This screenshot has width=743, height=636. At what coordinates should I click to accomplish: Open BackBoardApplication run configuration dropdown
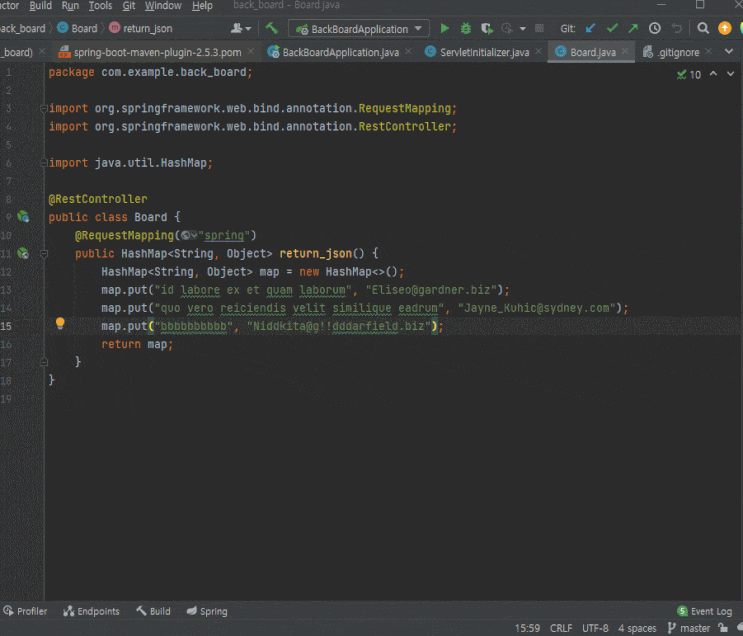tap(359, 29)
